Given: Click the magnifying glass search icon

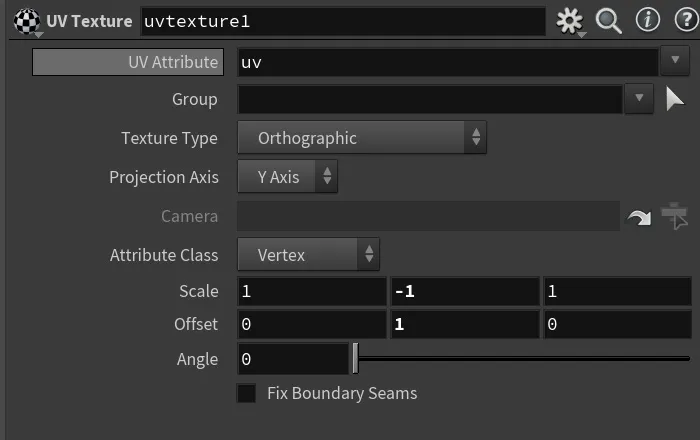Looking at the screenshot, I should [608, 21].
